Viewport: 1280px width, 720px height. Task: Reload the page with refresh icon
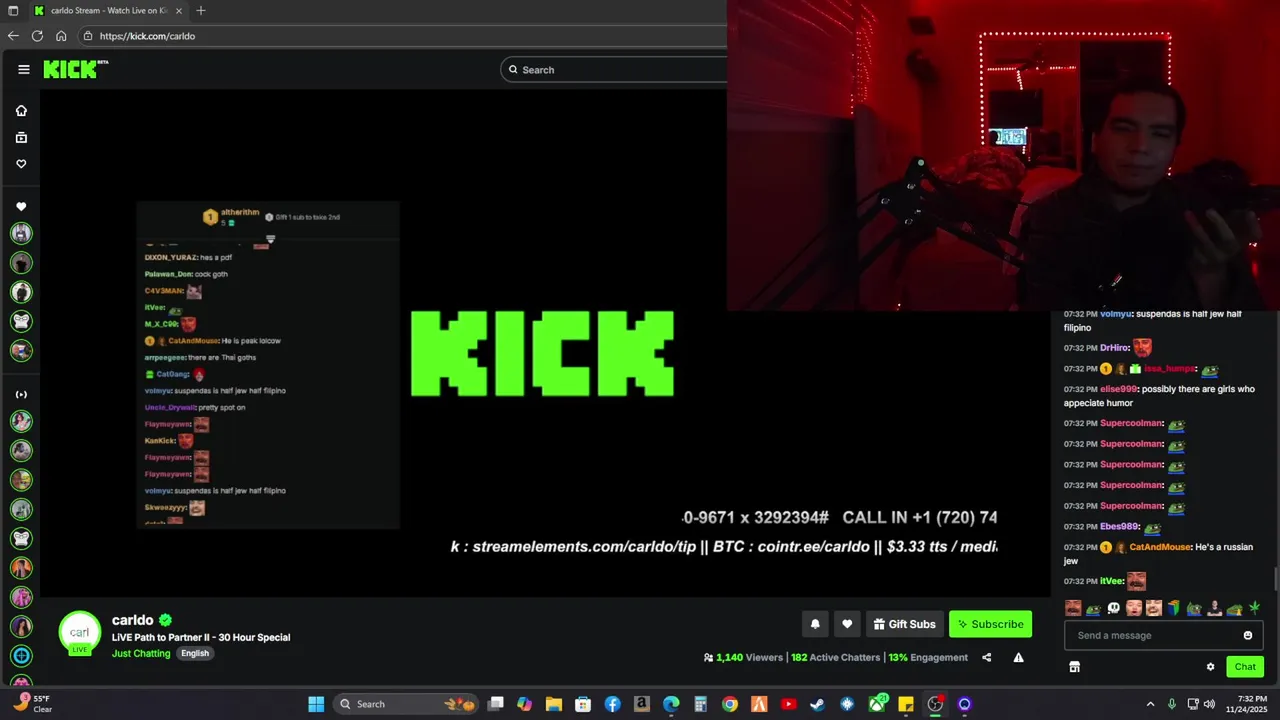click(x=37, y=36)
